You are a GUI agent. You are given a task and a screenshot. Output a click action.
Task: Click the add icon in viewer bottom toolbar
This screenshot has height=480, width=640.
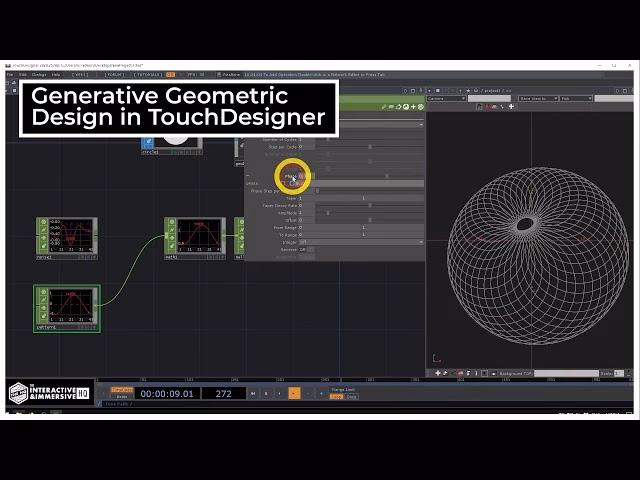439,373
